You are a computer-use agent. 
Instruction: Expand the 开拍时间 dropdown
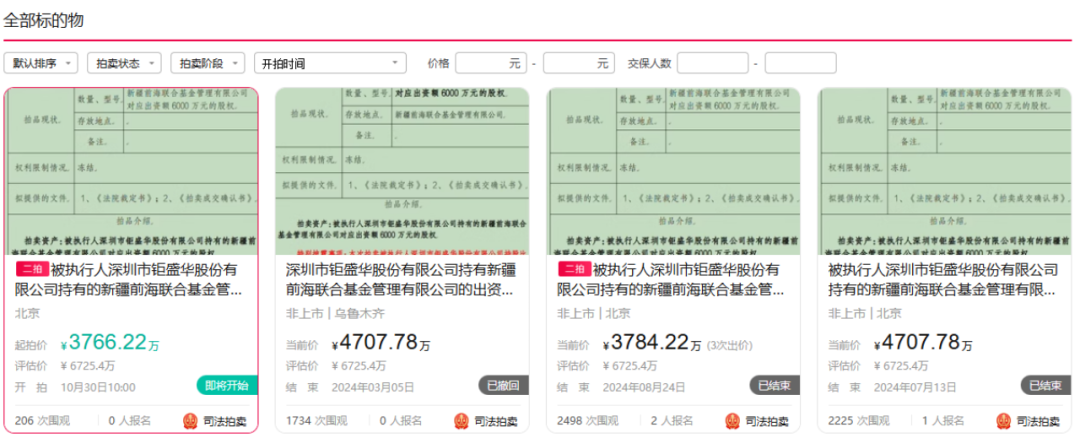[330, 63]
